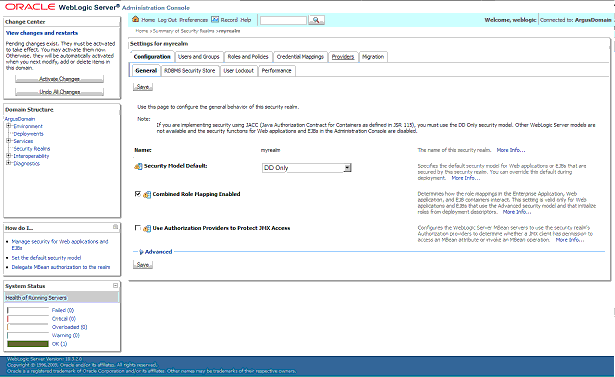Click the Home house icon in toolbar
This screenshot has height=377, width=615.
pos(135,19)
